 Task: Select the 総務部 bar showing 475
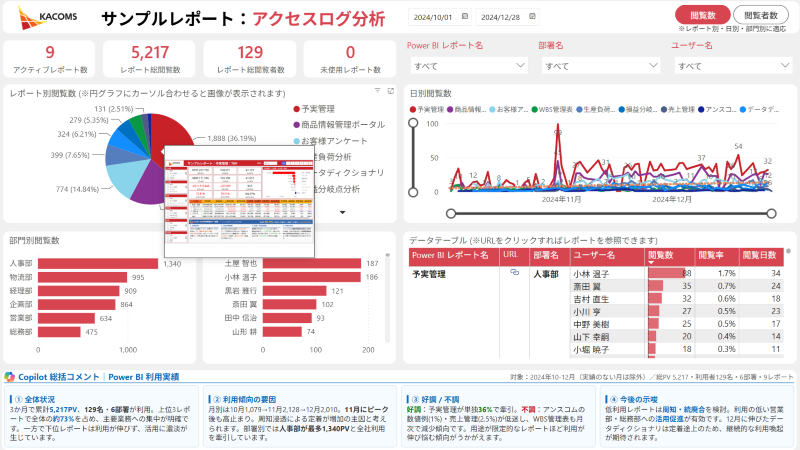point(59,332)
